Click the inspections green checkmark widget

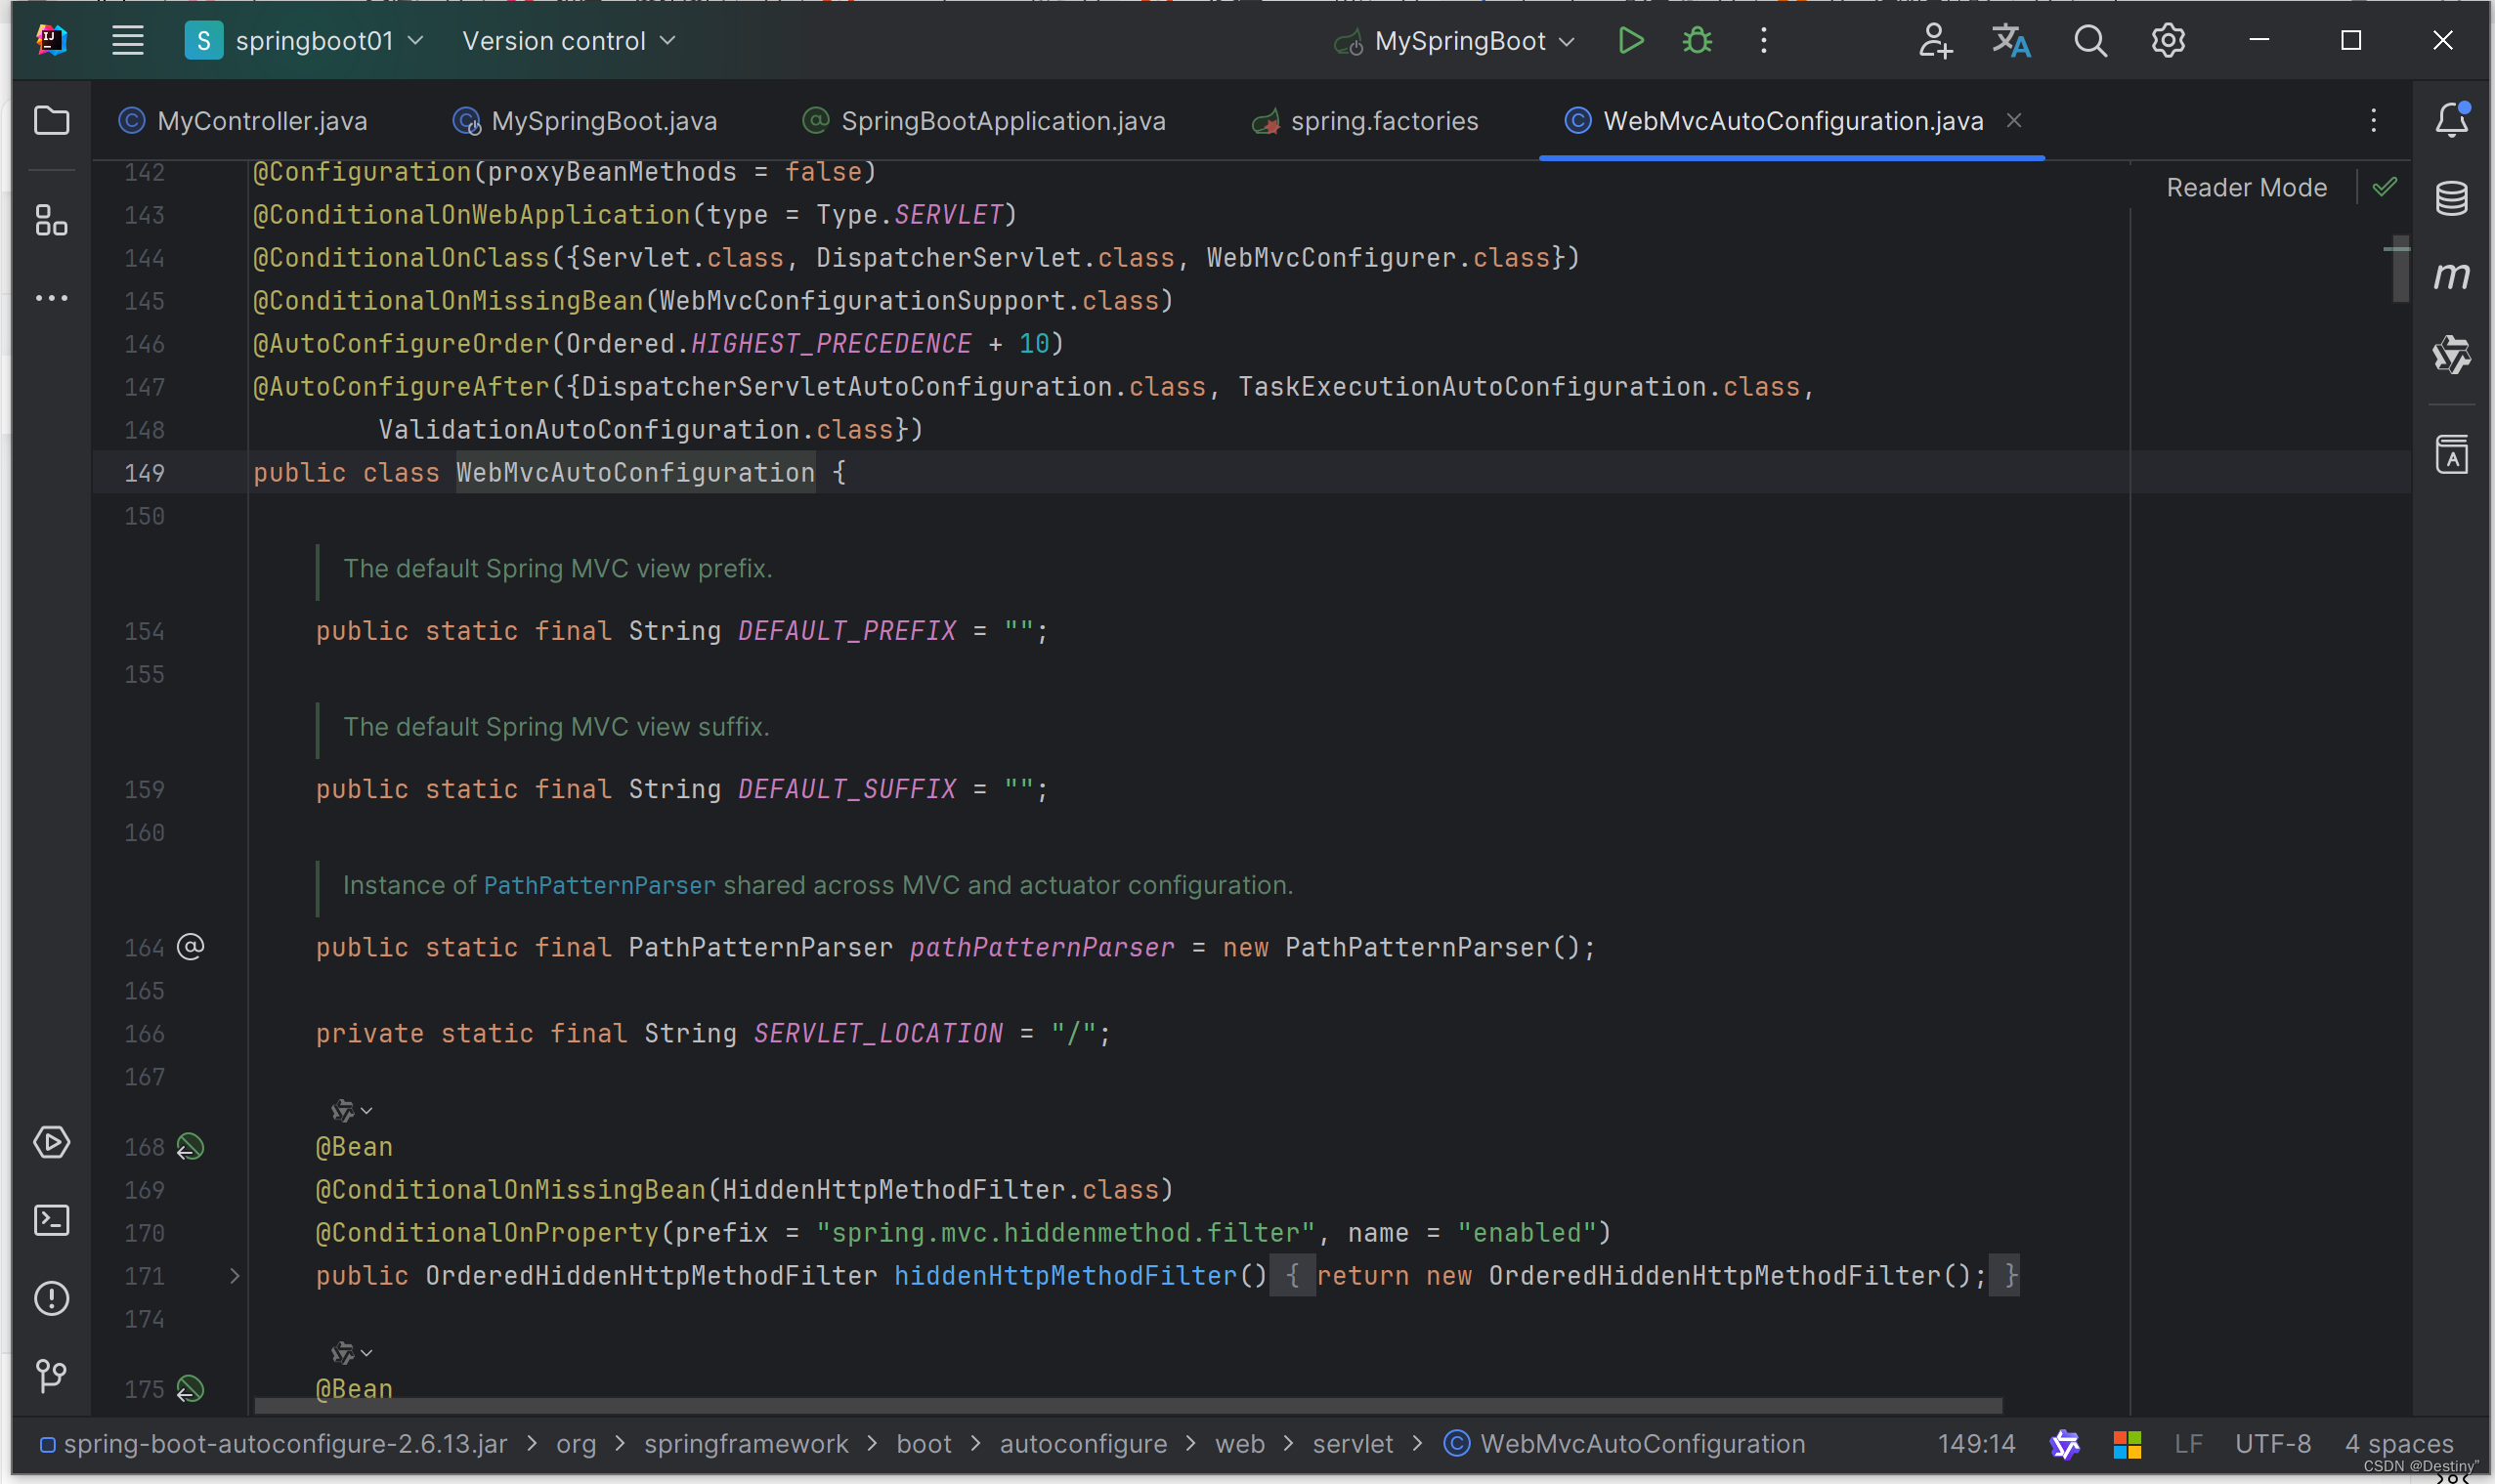2385,187
